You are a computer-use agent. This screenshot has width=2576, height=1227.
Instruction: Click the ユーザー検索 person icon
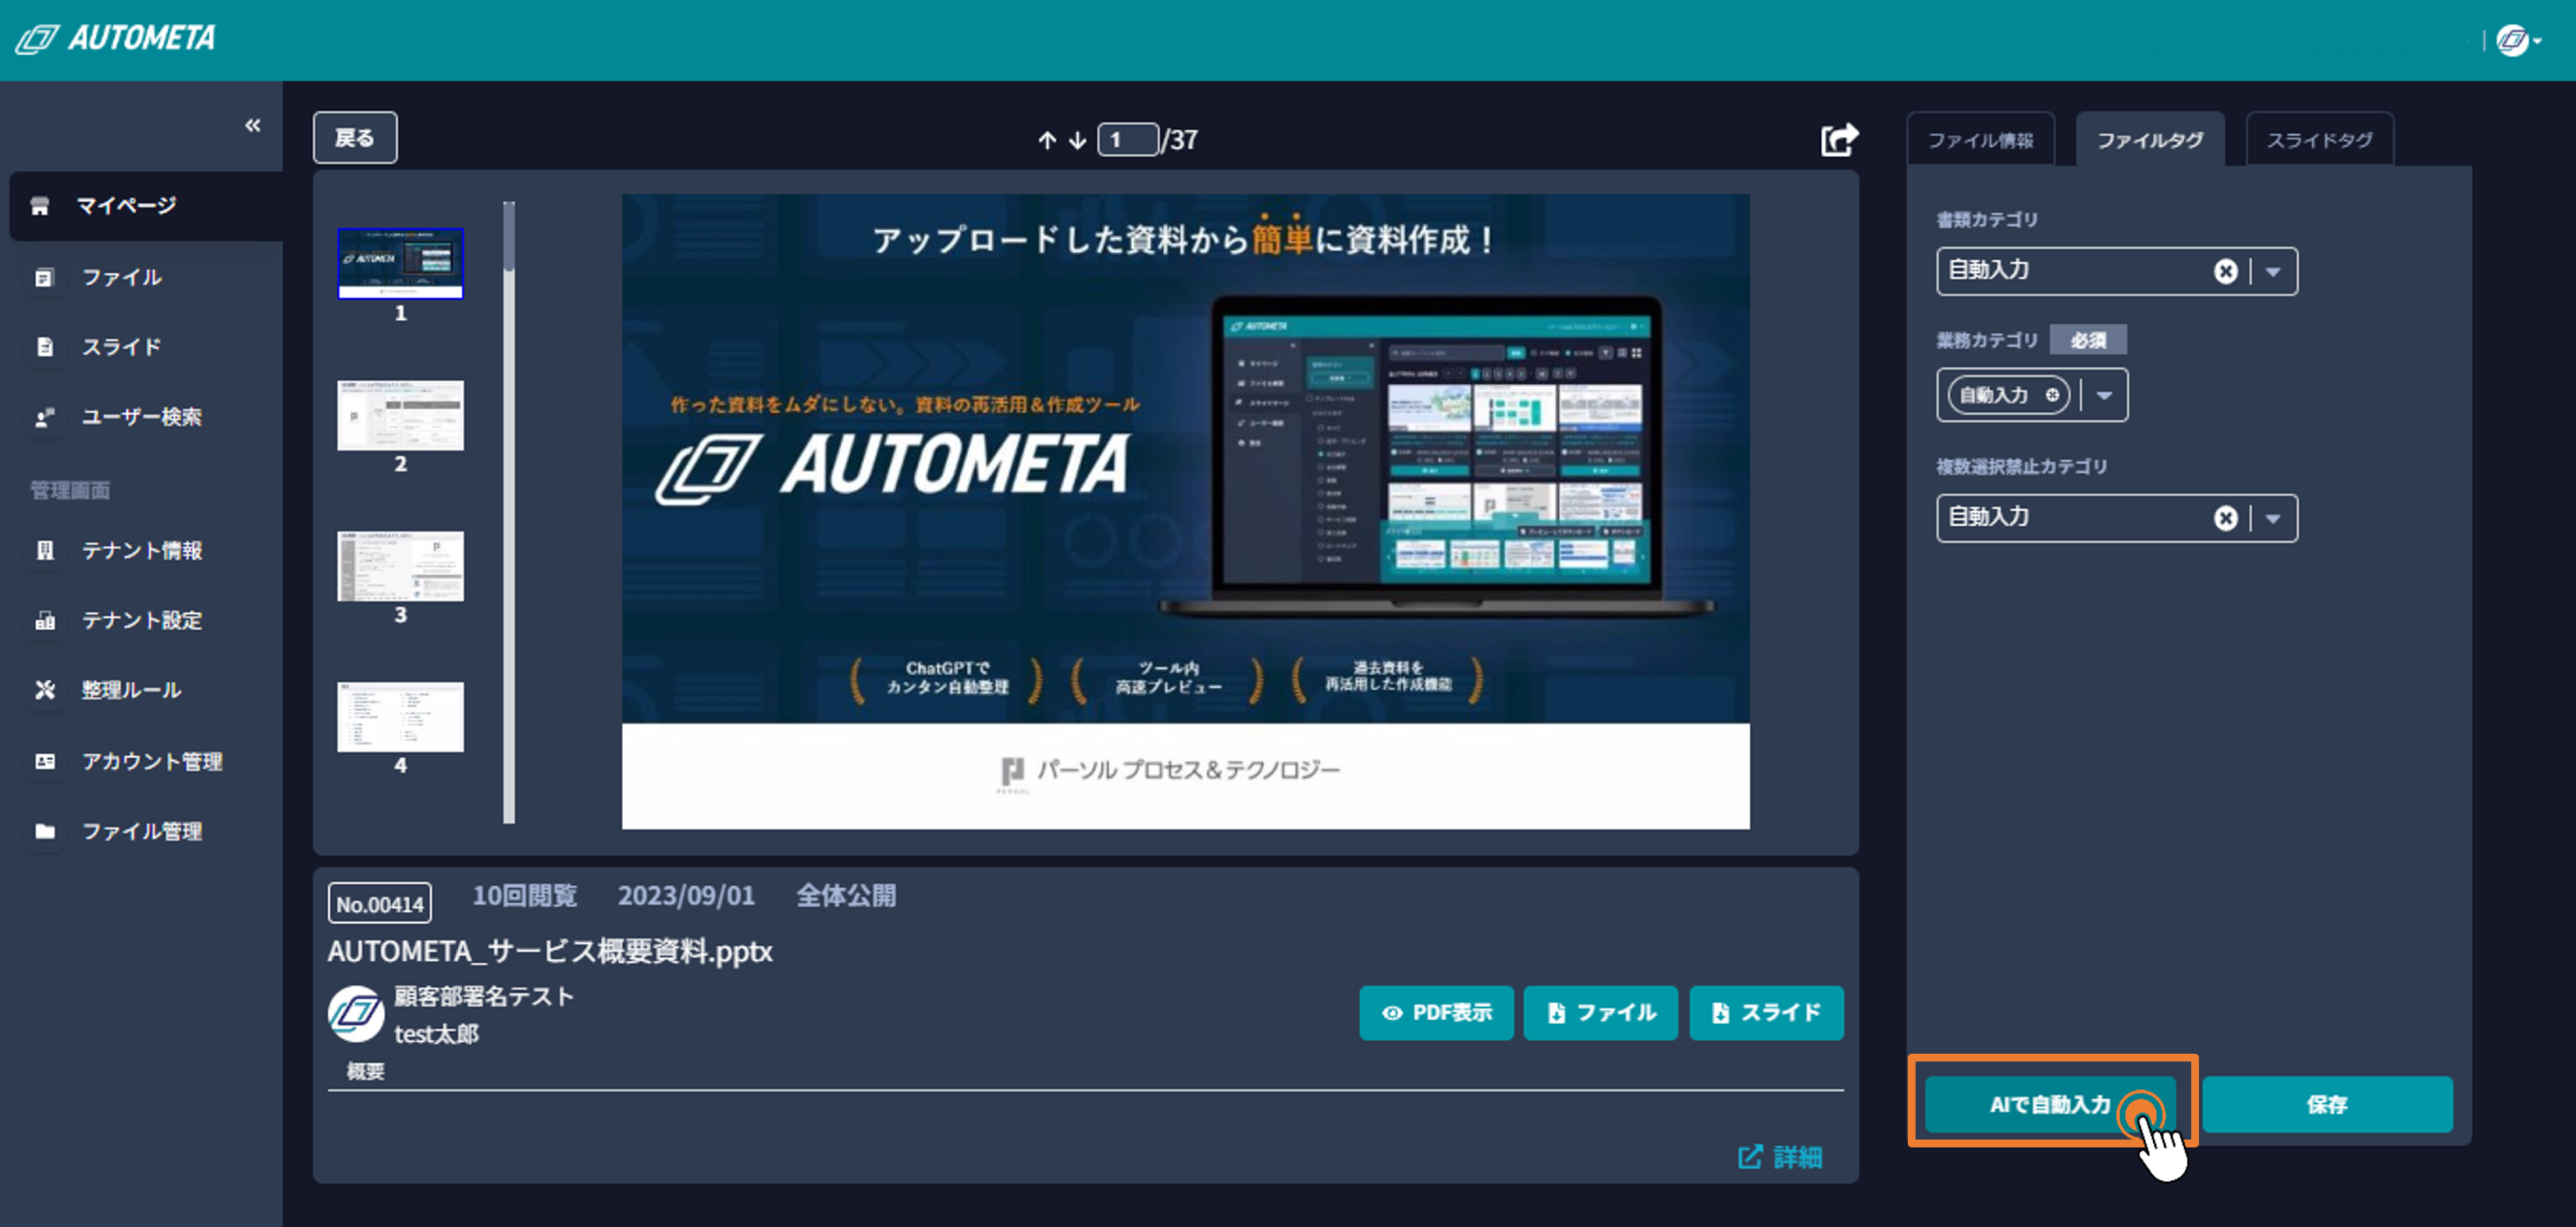pyautogui.click(x=44, y=417)
